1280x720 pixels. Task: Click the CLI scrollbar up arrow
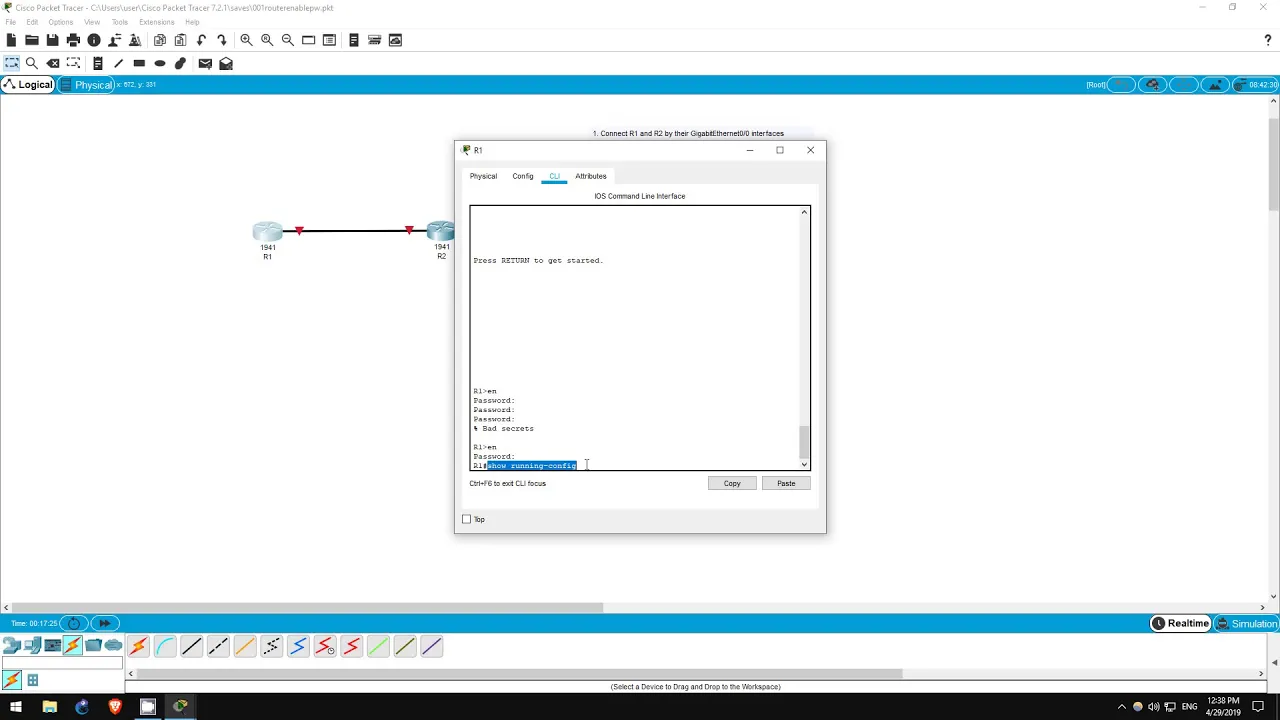pyautogui.click(x=804, y=212)
